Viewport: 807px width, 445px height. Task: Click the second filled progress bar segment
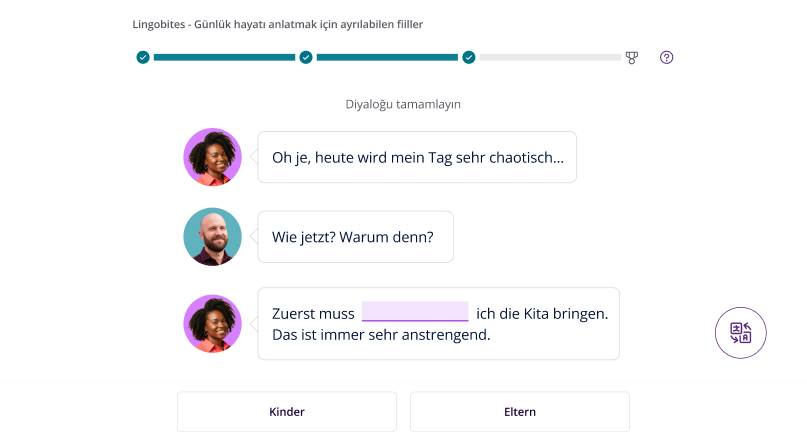pos(387,58)
